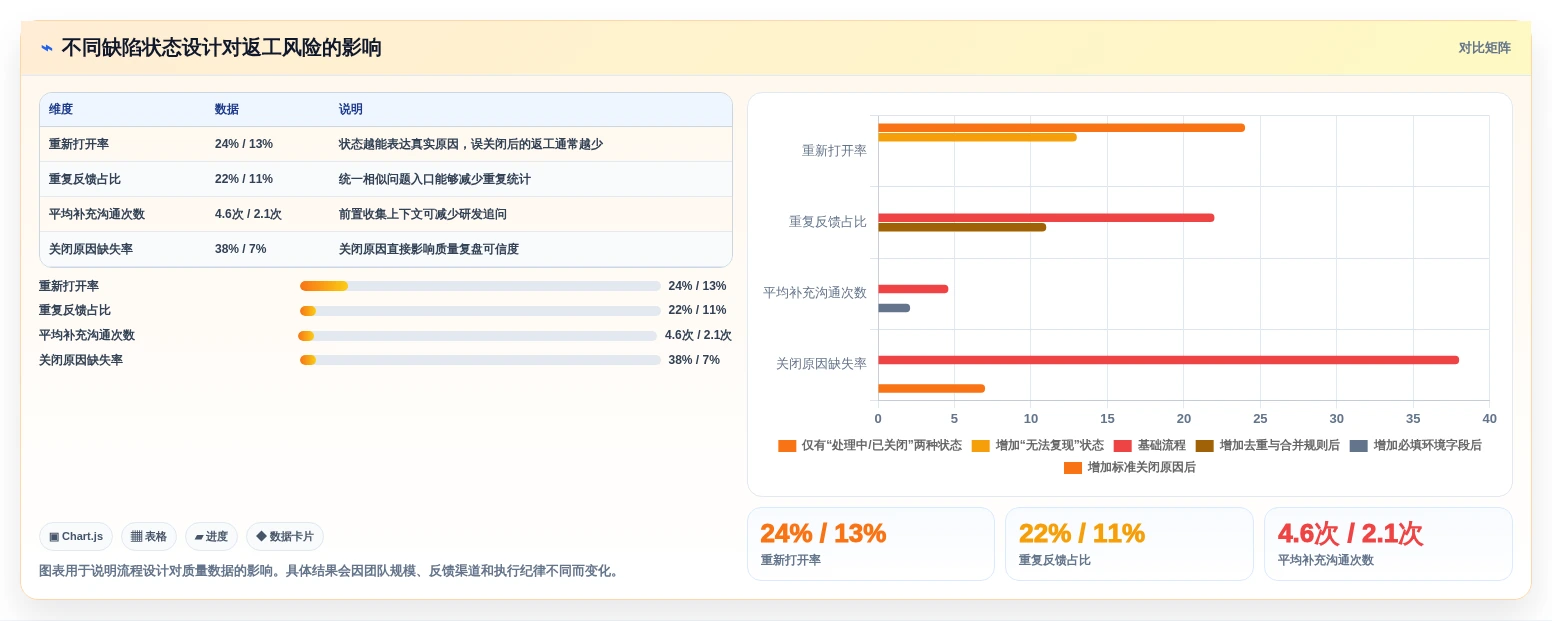This screenshot has width=1552, height=621.
Task: Click the card title 不同缺陷状态设计对返工风险的影响
Action: tap(221, 48)
